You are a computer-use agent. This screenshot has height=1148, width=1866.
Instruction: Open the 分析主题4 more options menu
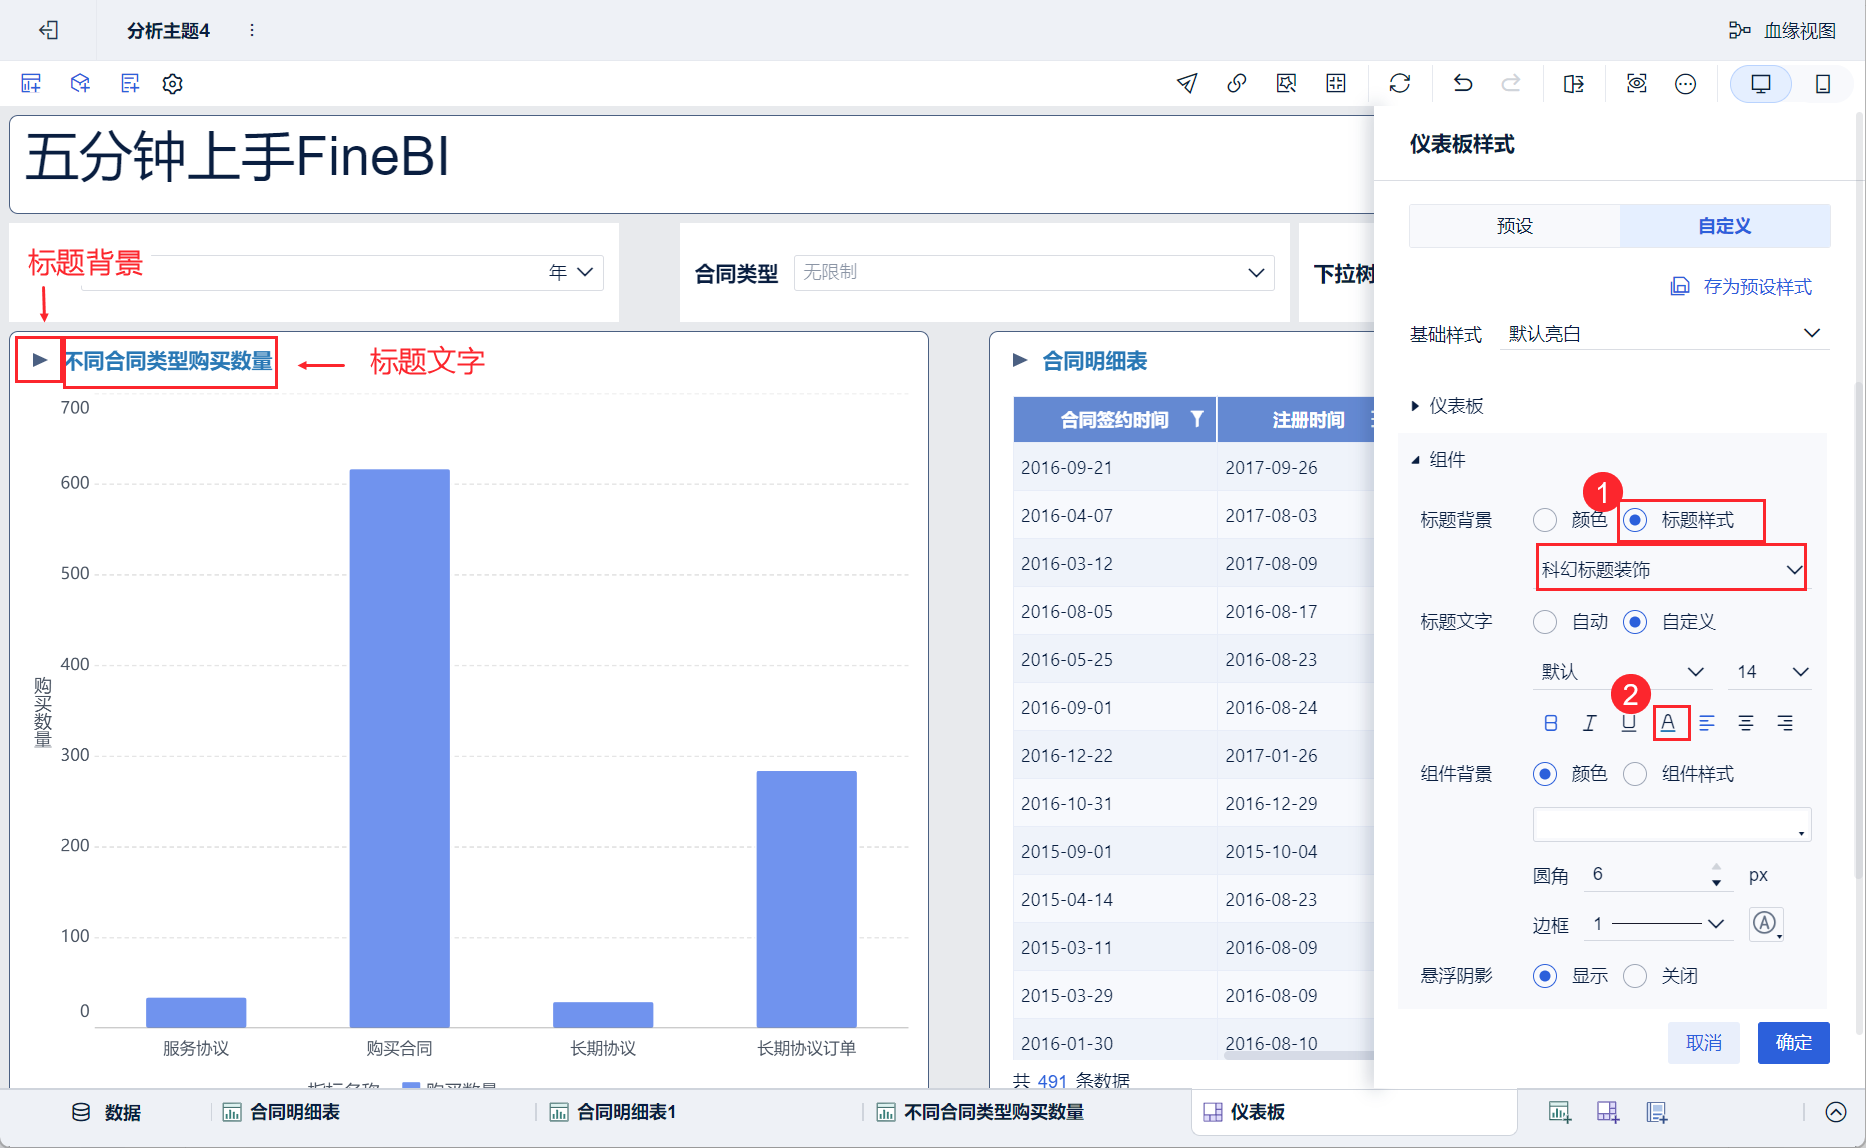(252, 30)
